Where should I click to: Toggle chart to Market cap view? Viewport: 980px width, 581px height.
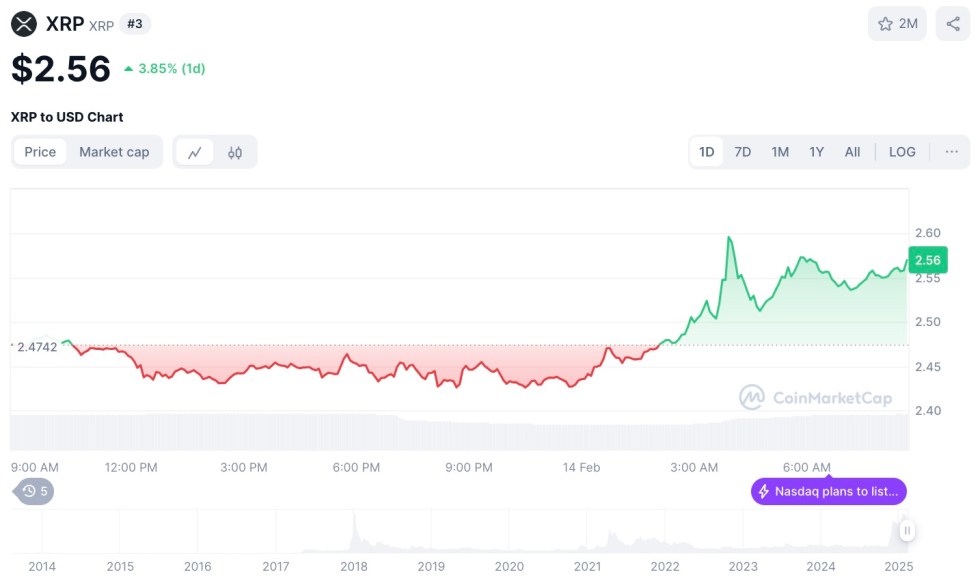(114, 152)
